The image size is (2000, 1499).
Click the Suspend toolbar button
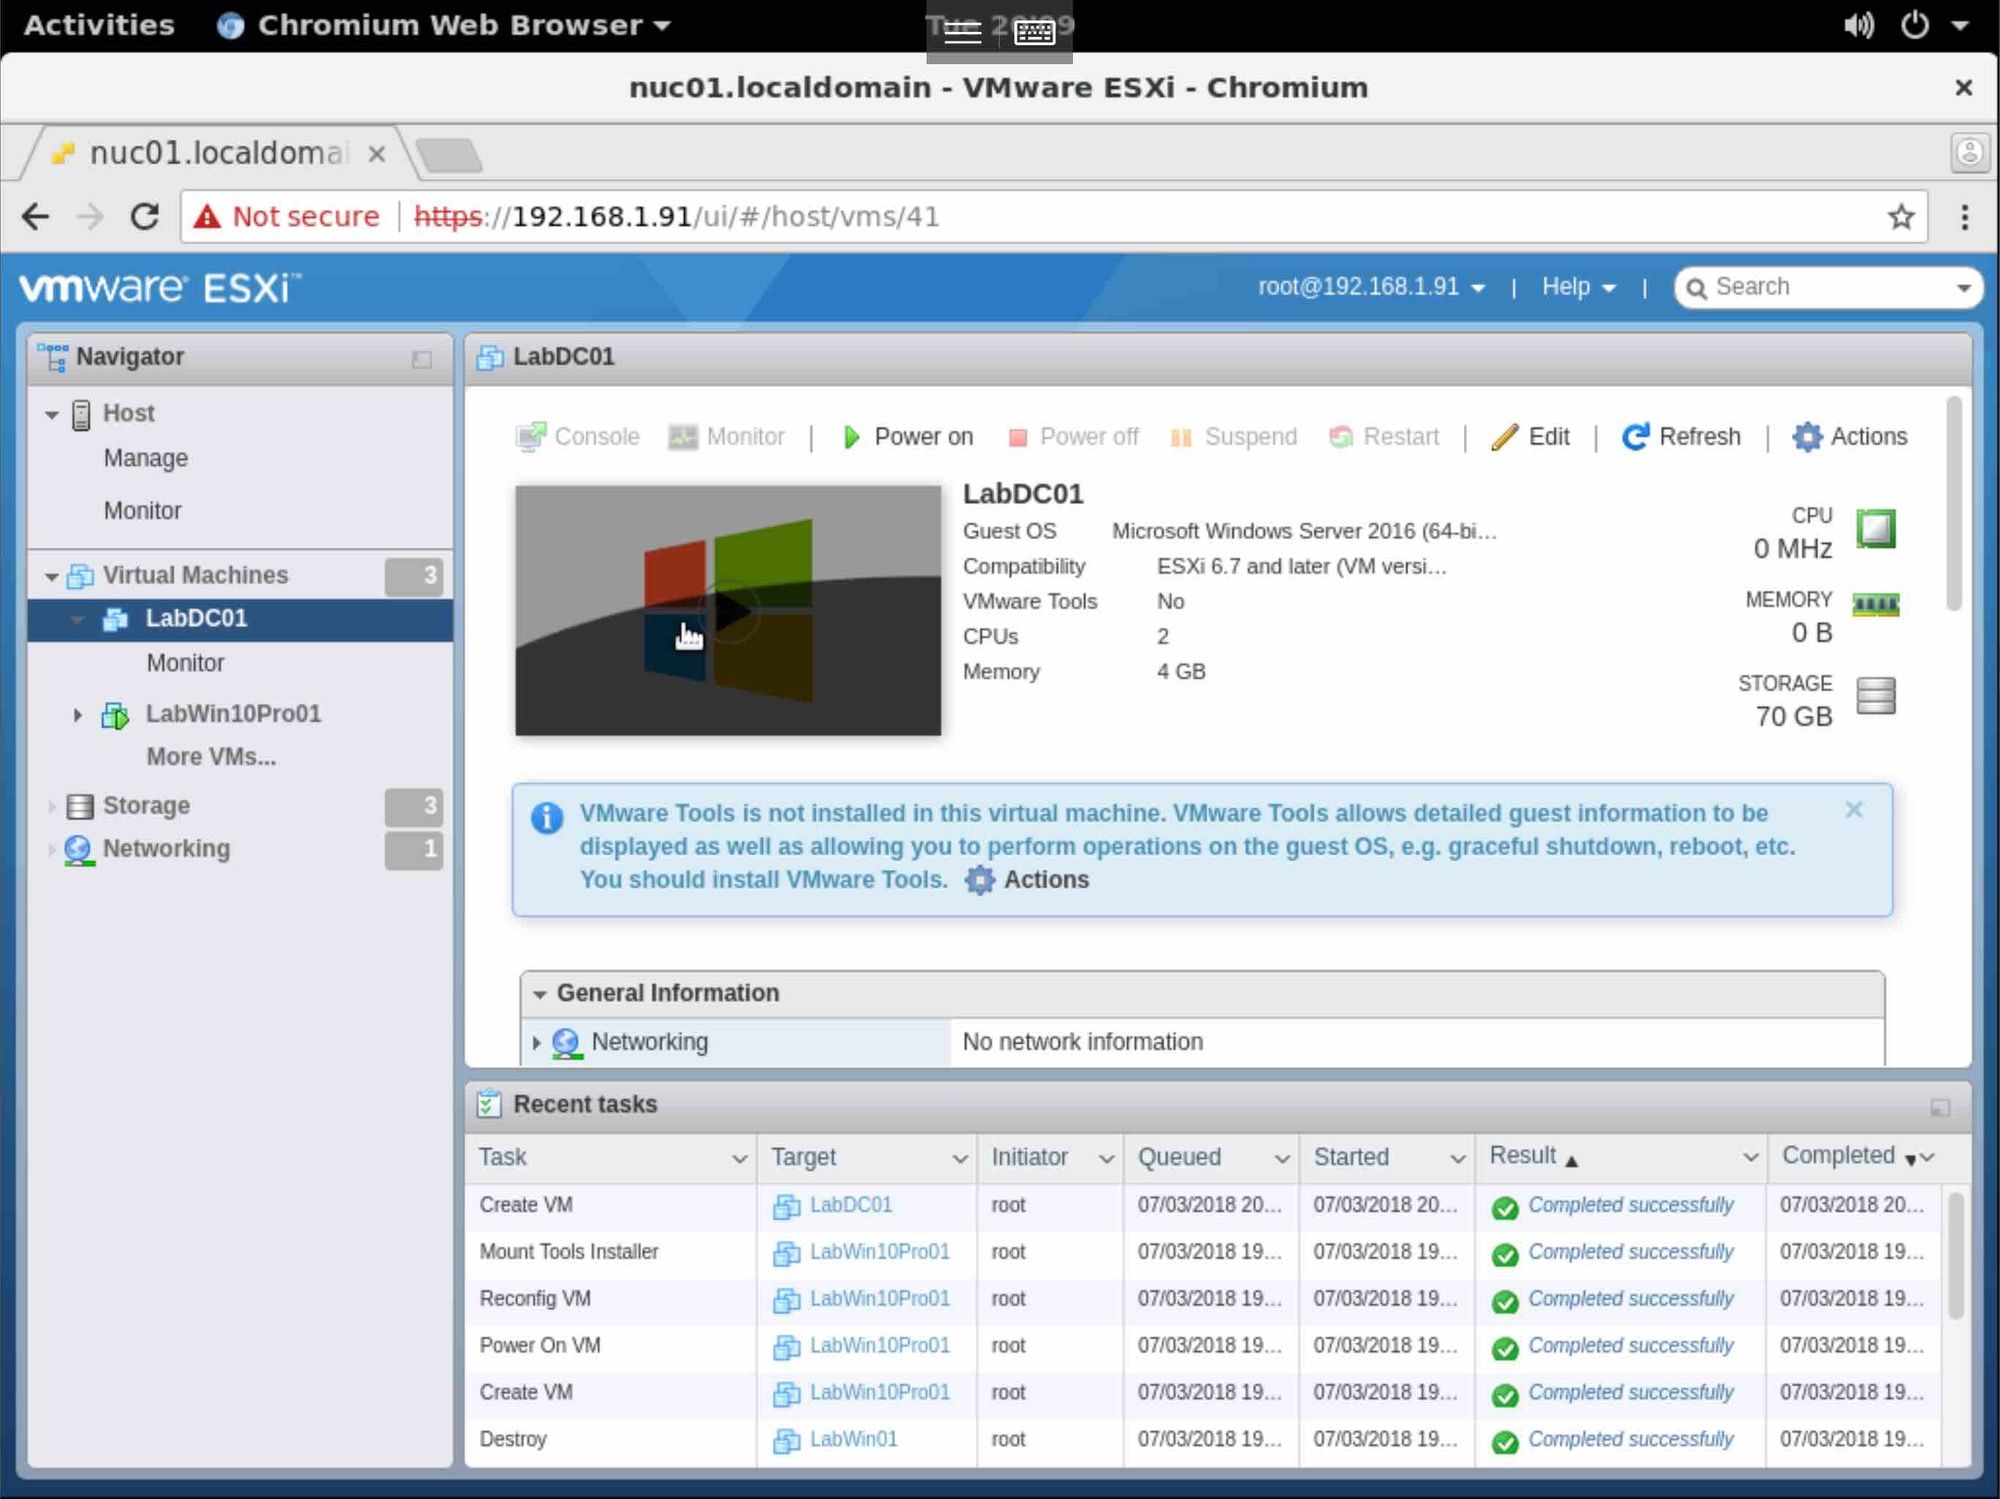(x=1233, y=437)
